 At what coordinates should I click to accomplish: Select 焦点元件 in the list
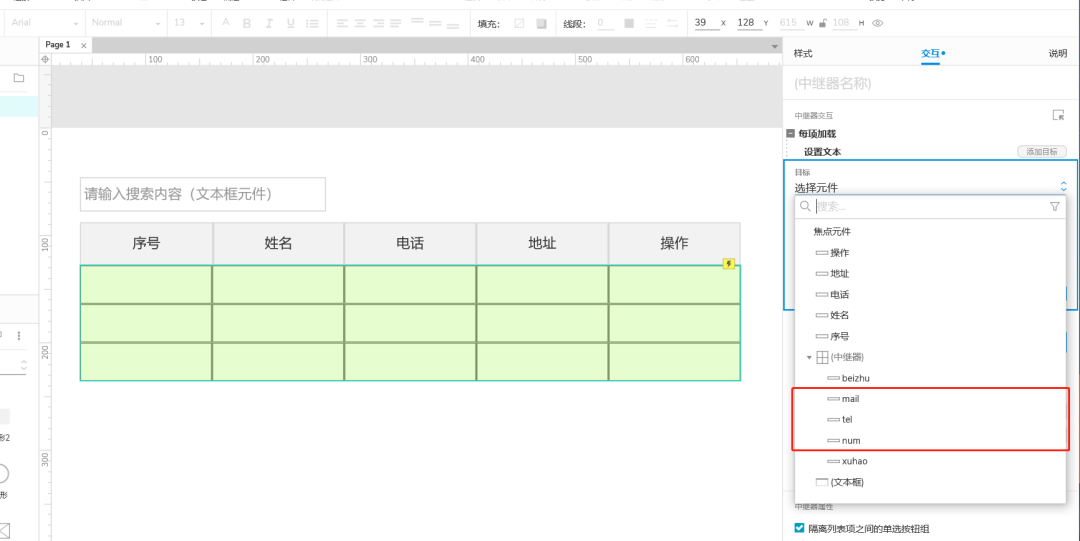pos(831,232)
